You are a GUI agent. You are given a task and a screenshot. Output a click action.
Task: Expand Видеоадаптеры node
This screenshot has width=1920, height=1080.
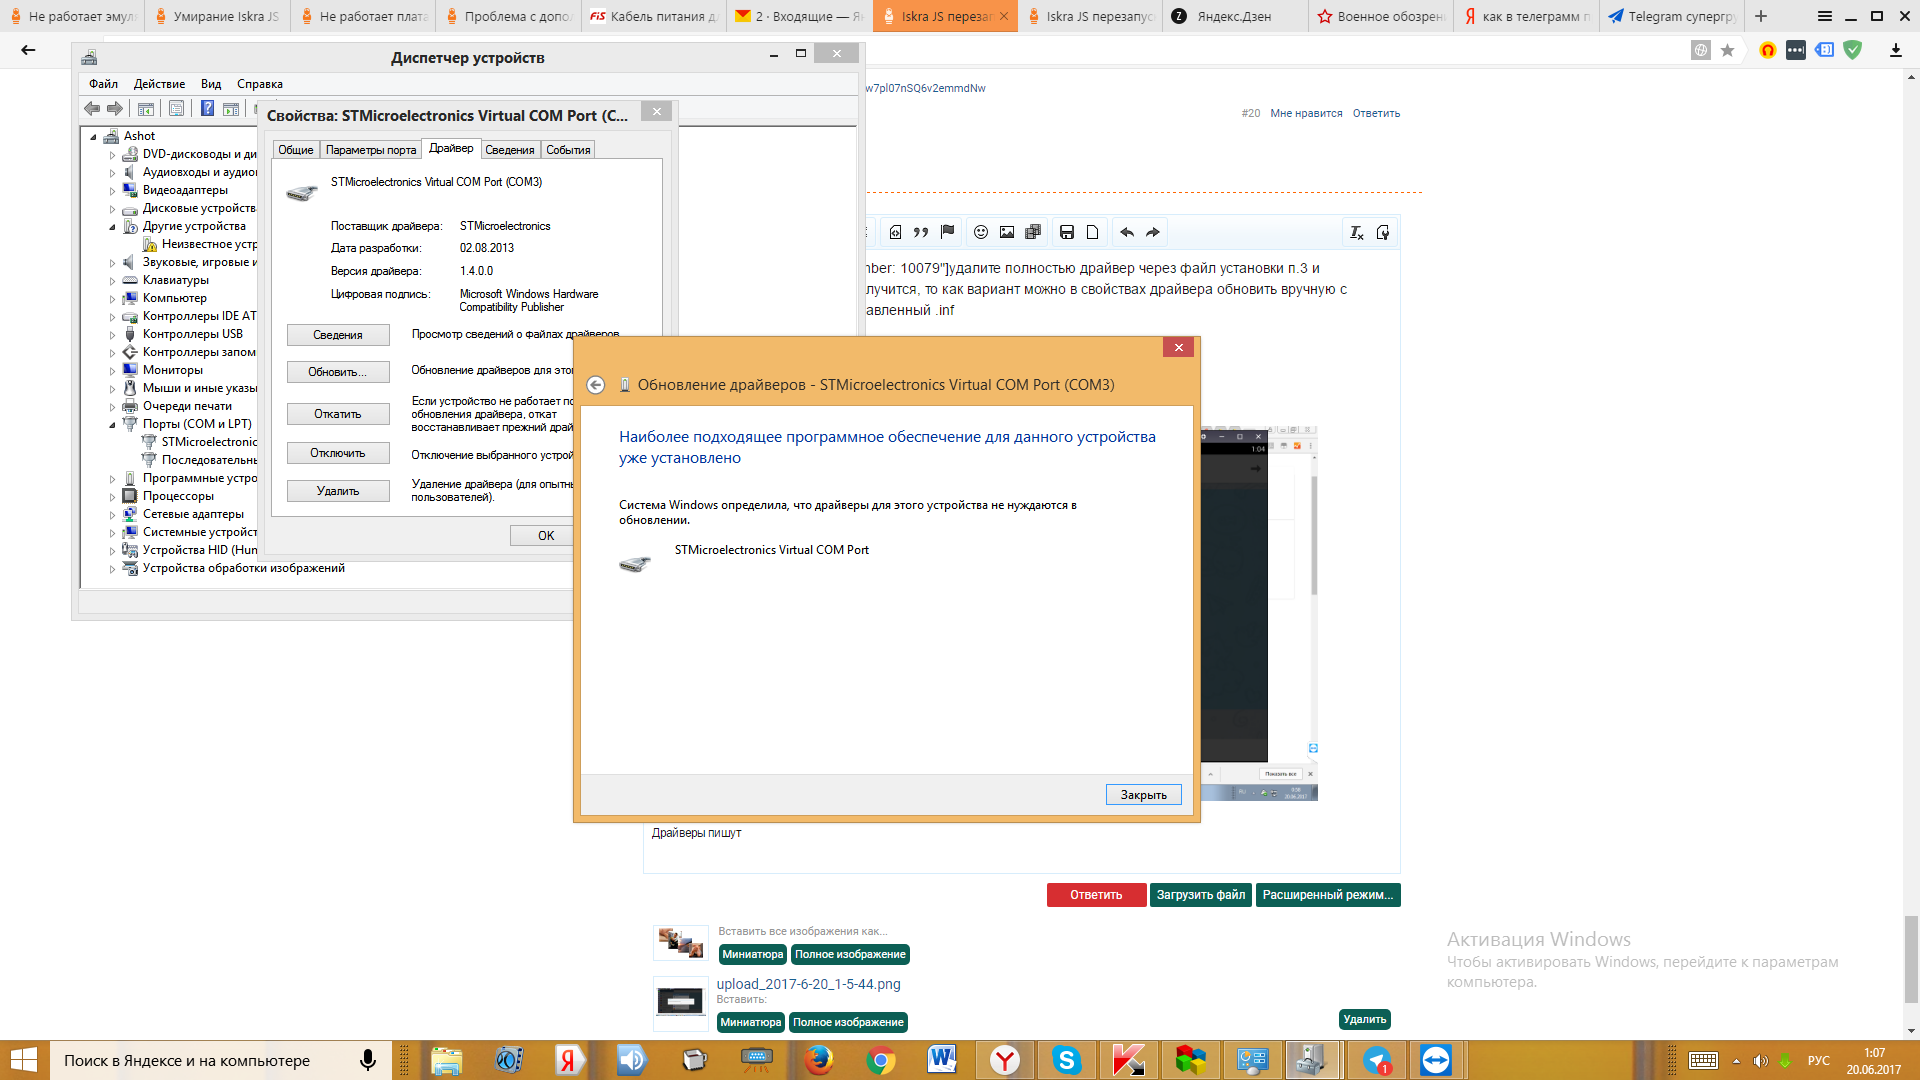tap(112, 191)
